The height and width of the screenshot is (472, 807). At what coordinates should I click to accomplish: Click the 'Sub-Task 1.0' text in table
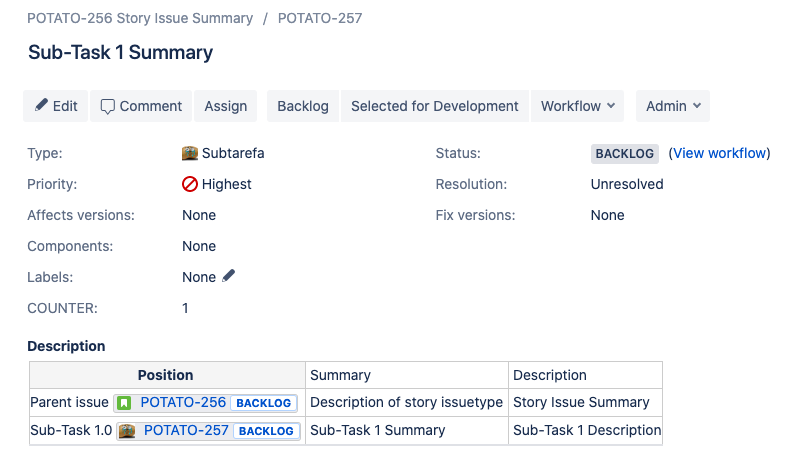pyautogui.click(x=71, y=430)
